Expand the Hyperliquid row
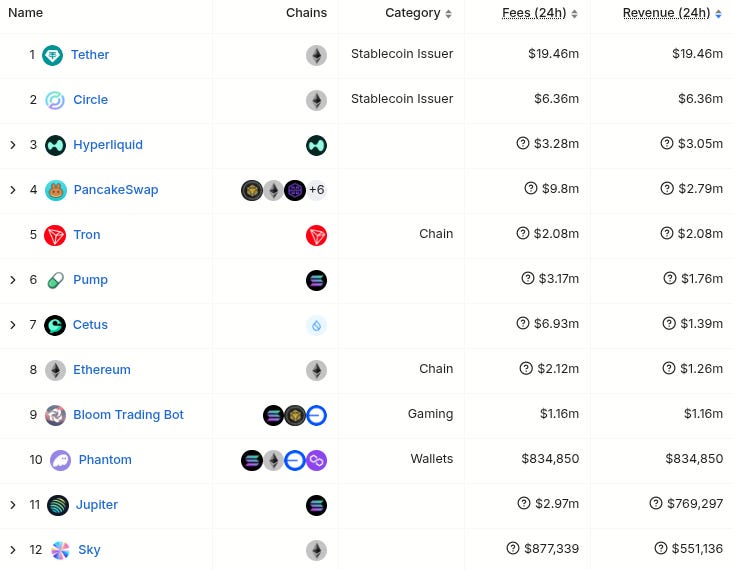This screenshot has height=570, width=732. [13, 145]
